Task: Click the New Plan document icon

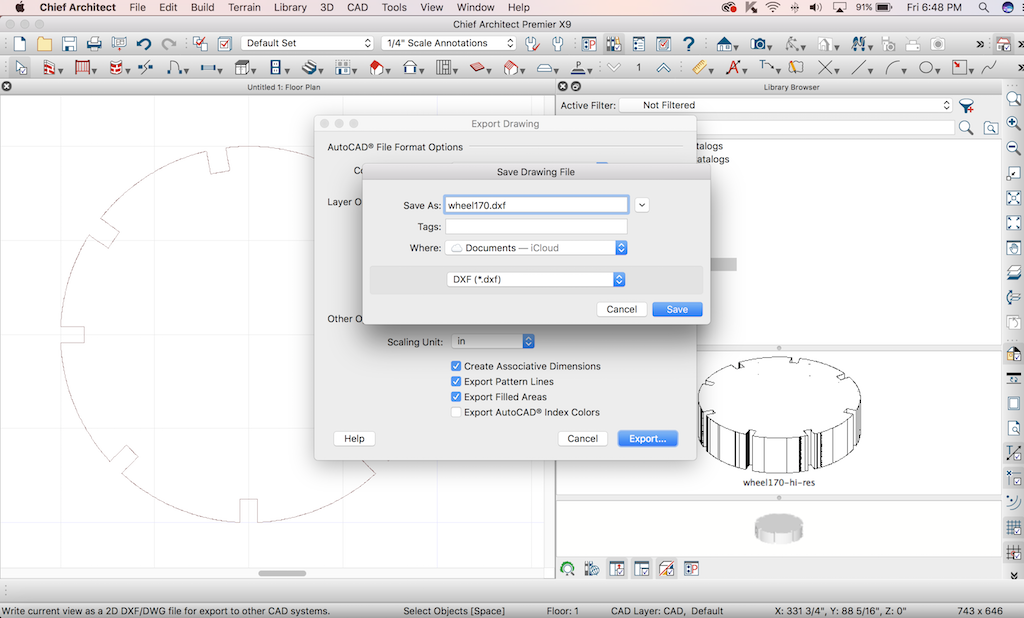Action: 20,44
